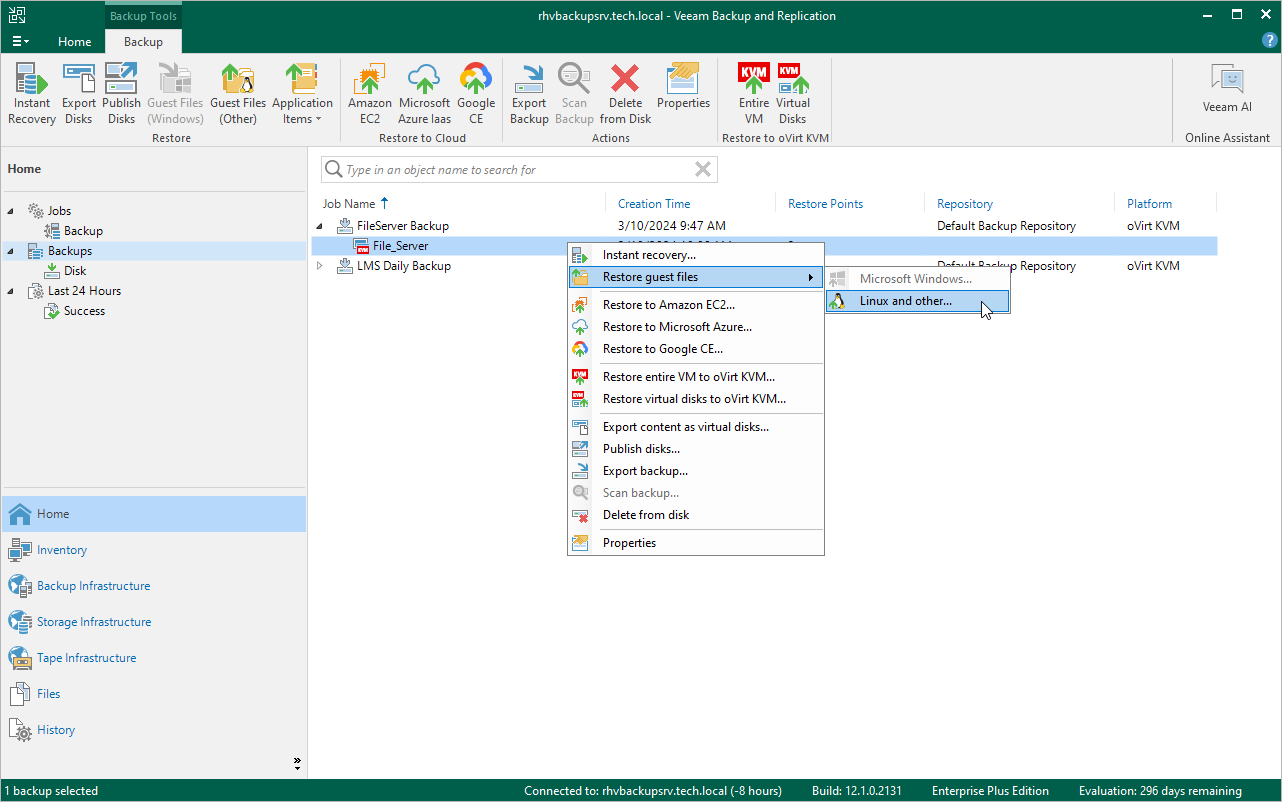1282x802 pixels.
Task: Collapse the Jobs tree node
Action: pyautogui.click(x=11, y=211)
